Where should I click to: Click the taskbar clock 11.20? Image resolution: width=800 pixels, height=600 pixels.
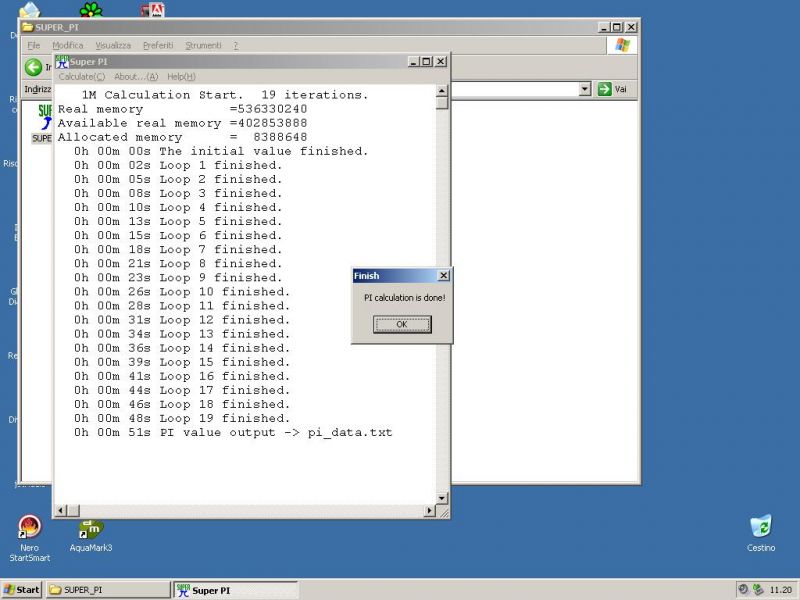click(x=781, y=590)
